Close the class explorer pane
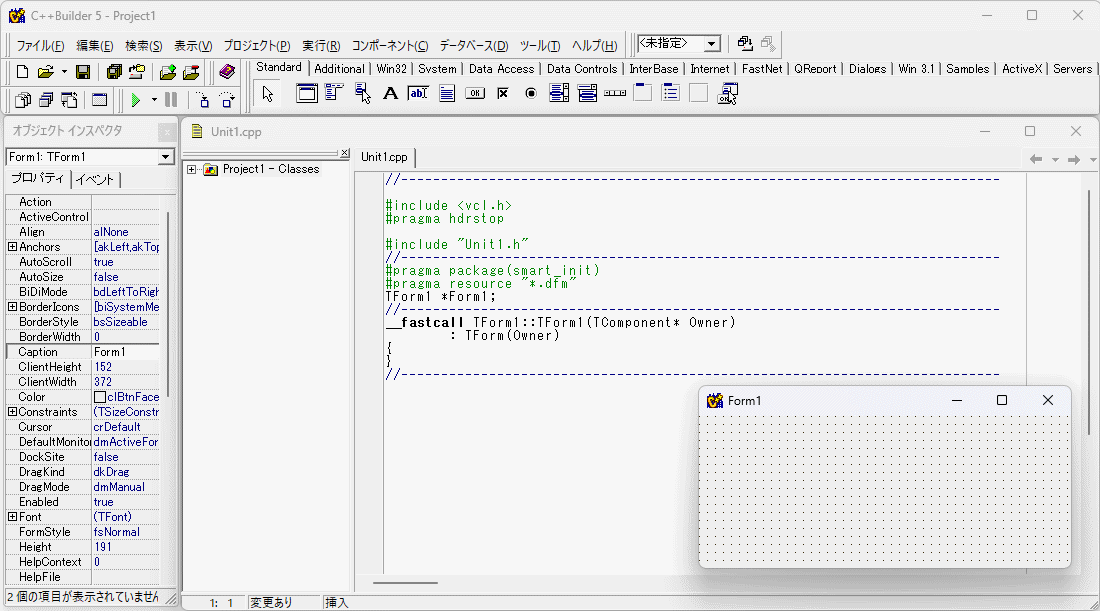1100x611 pixels. pyautogui.click(x=344, y=153)
